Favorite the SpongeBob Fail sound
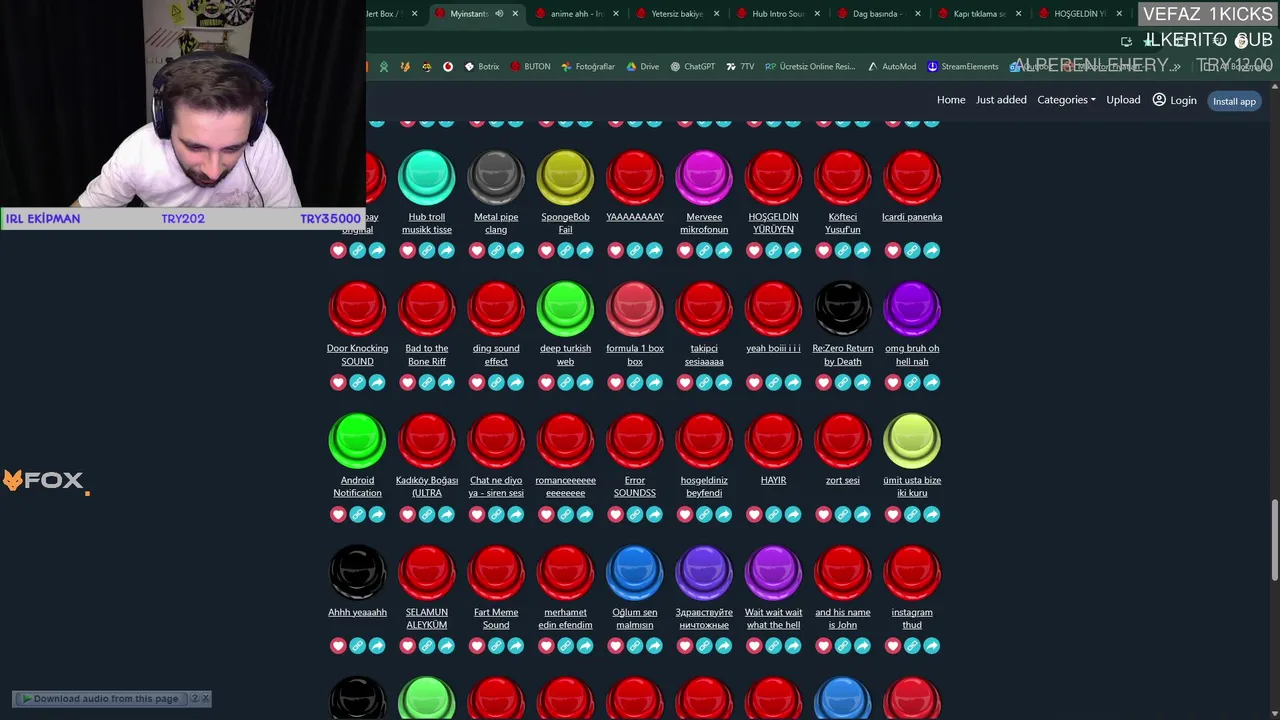 546,251
